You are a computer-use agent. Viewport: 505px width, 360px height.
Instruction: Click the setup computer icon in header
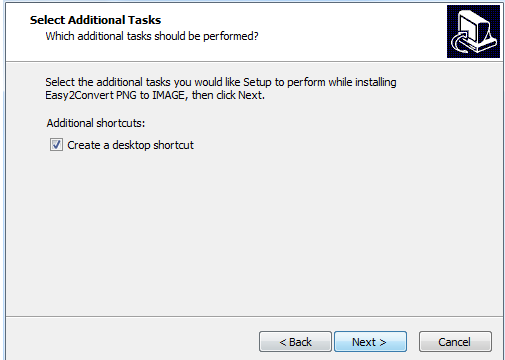coord(473,32)
